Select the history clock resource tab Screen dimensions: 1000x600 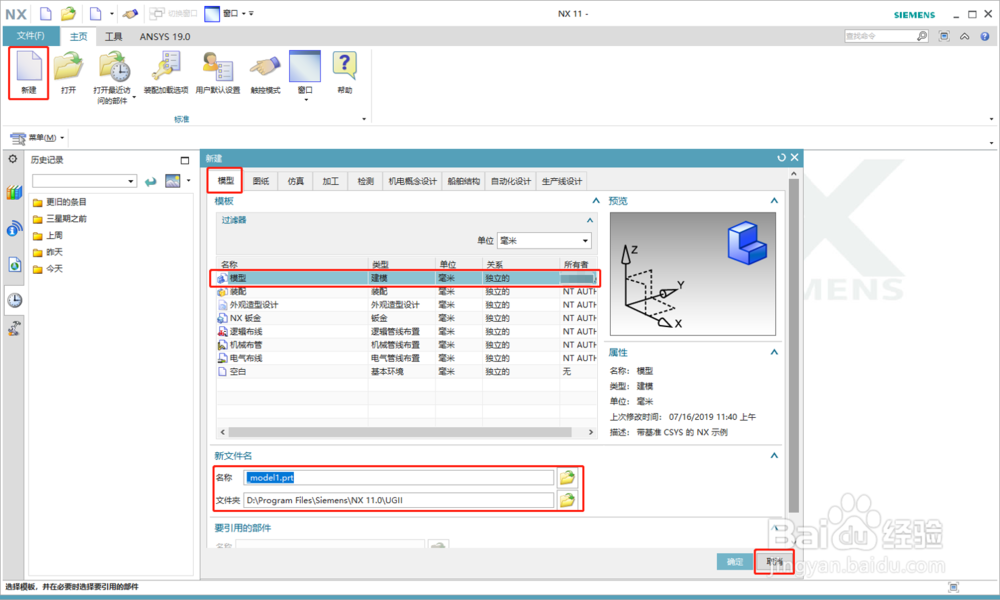[x=14, y=300]
